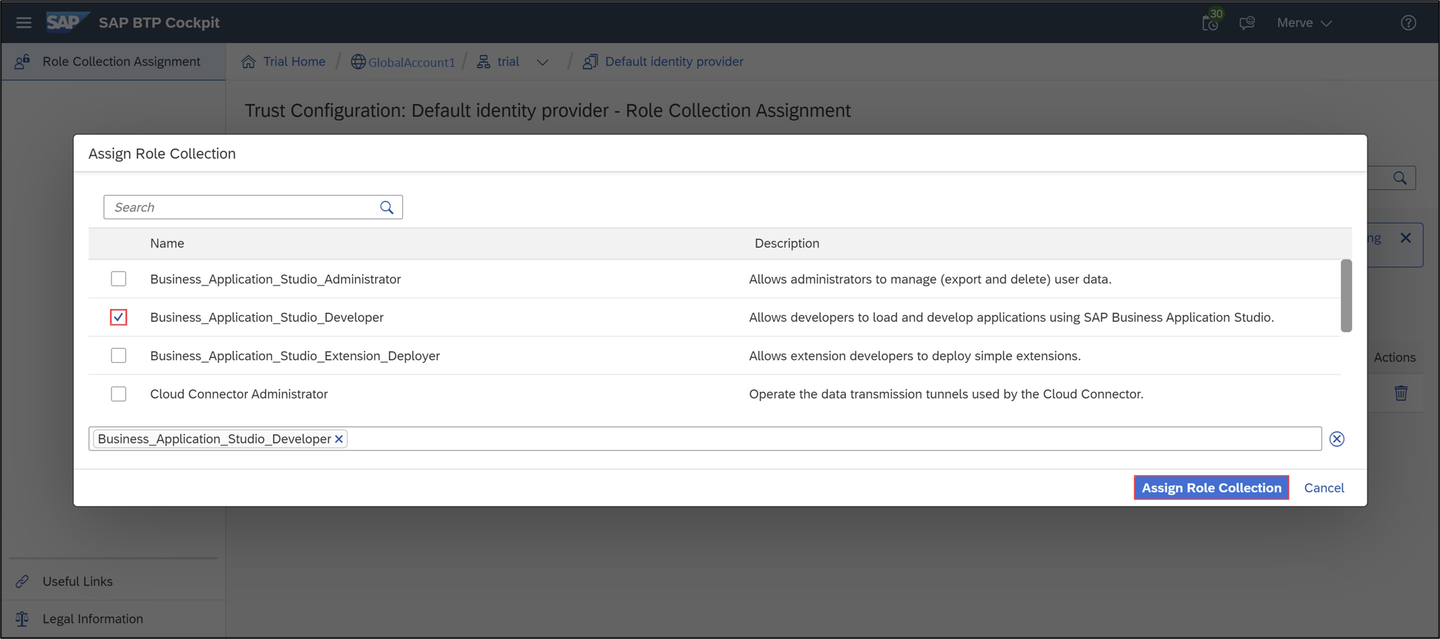
Task: Check Business_Application_Studio_Extension_Deployer checkbox
Action: pos(118,355)
